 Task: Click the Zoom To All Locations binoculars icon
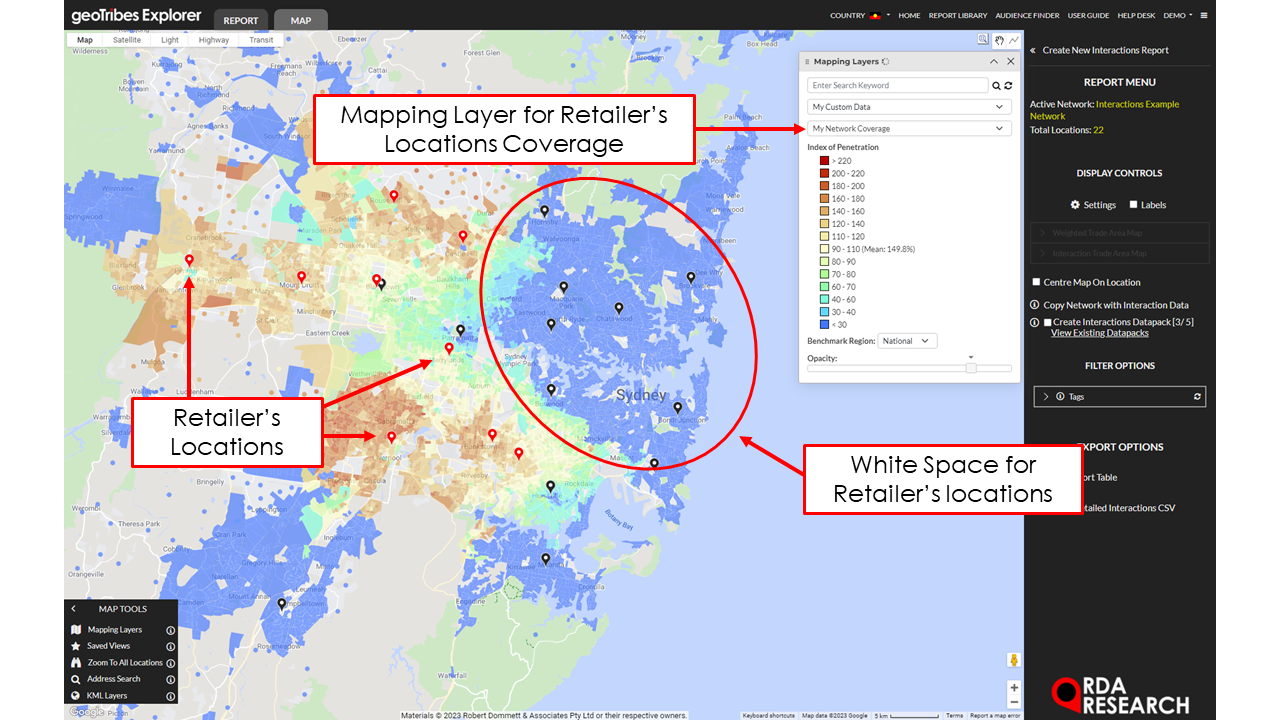(76, 662)
